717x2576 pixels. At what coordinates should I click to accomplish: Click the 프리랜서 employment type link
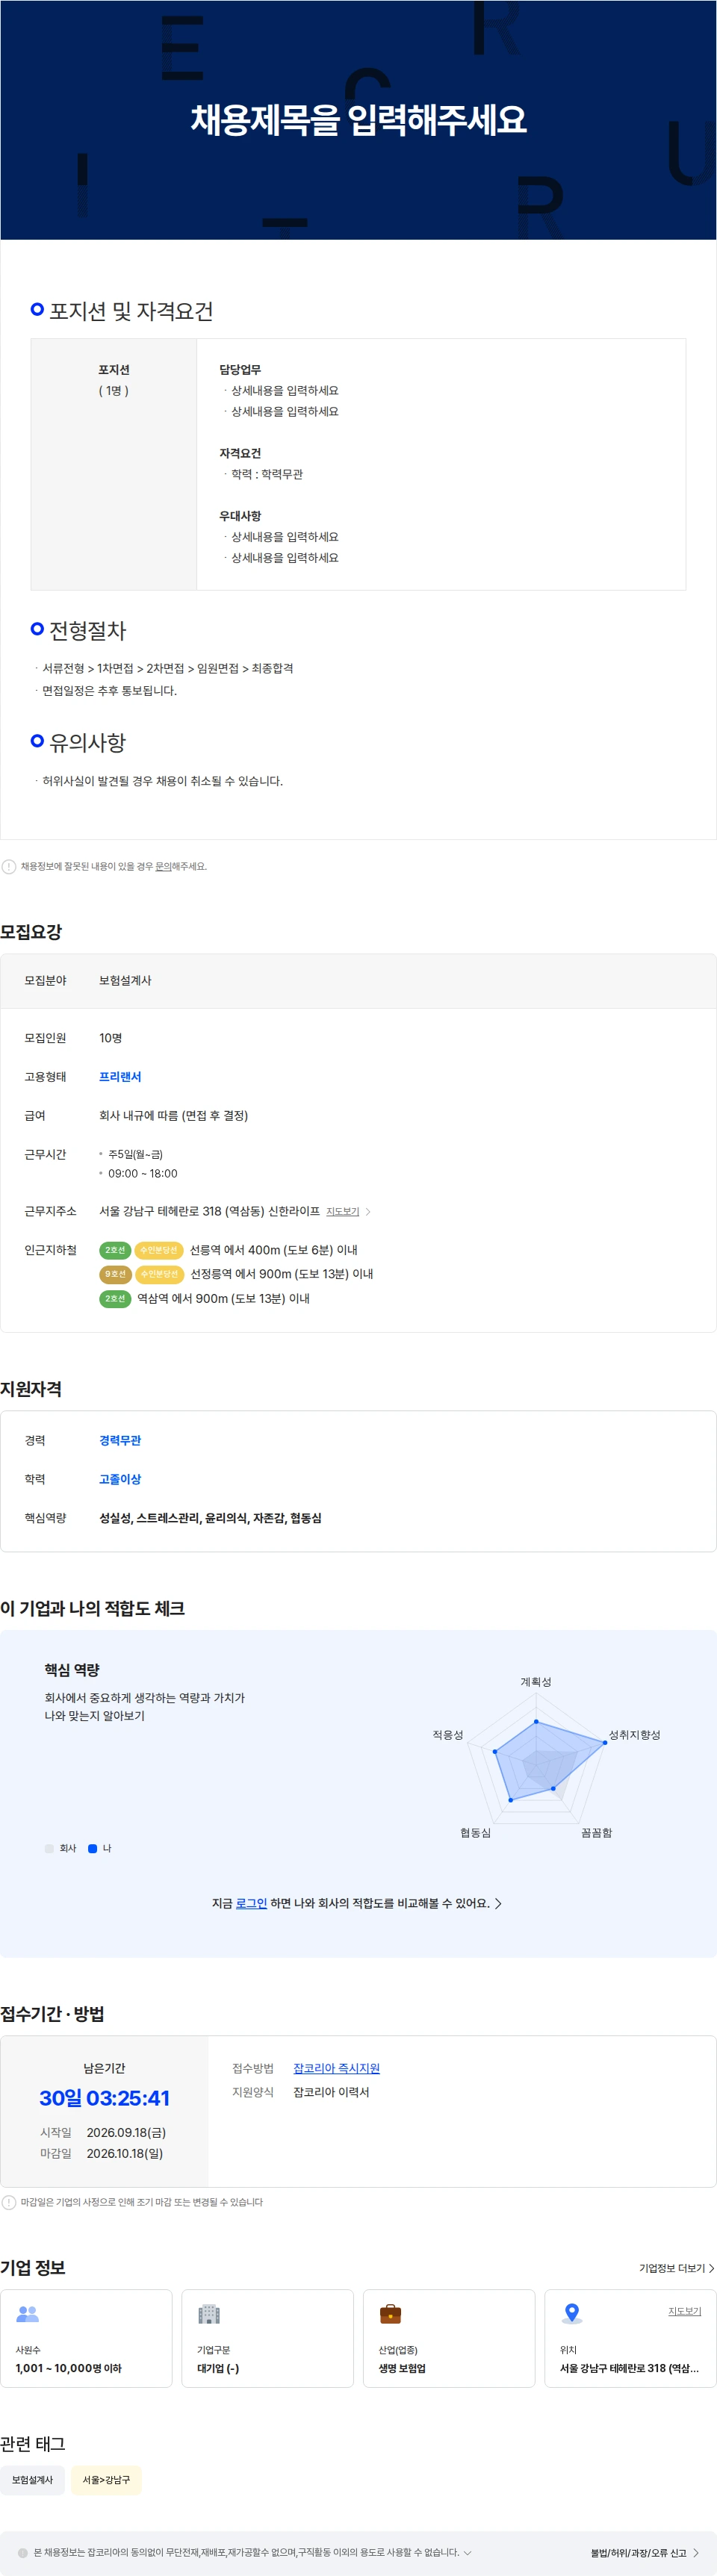(120, 1077)
